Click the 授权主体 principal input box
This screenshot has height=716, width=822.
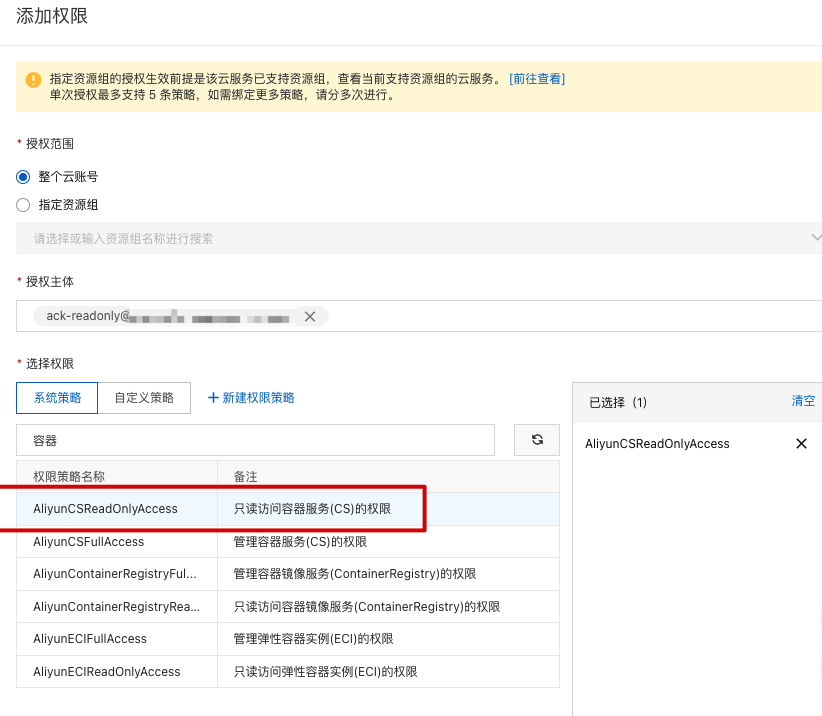[419, 316]
